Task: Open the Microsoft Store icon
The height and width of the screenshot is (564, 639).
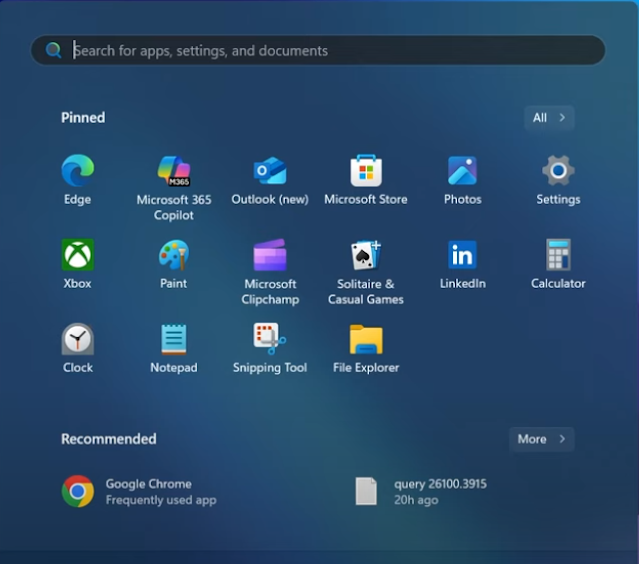Action: point(366,170)
